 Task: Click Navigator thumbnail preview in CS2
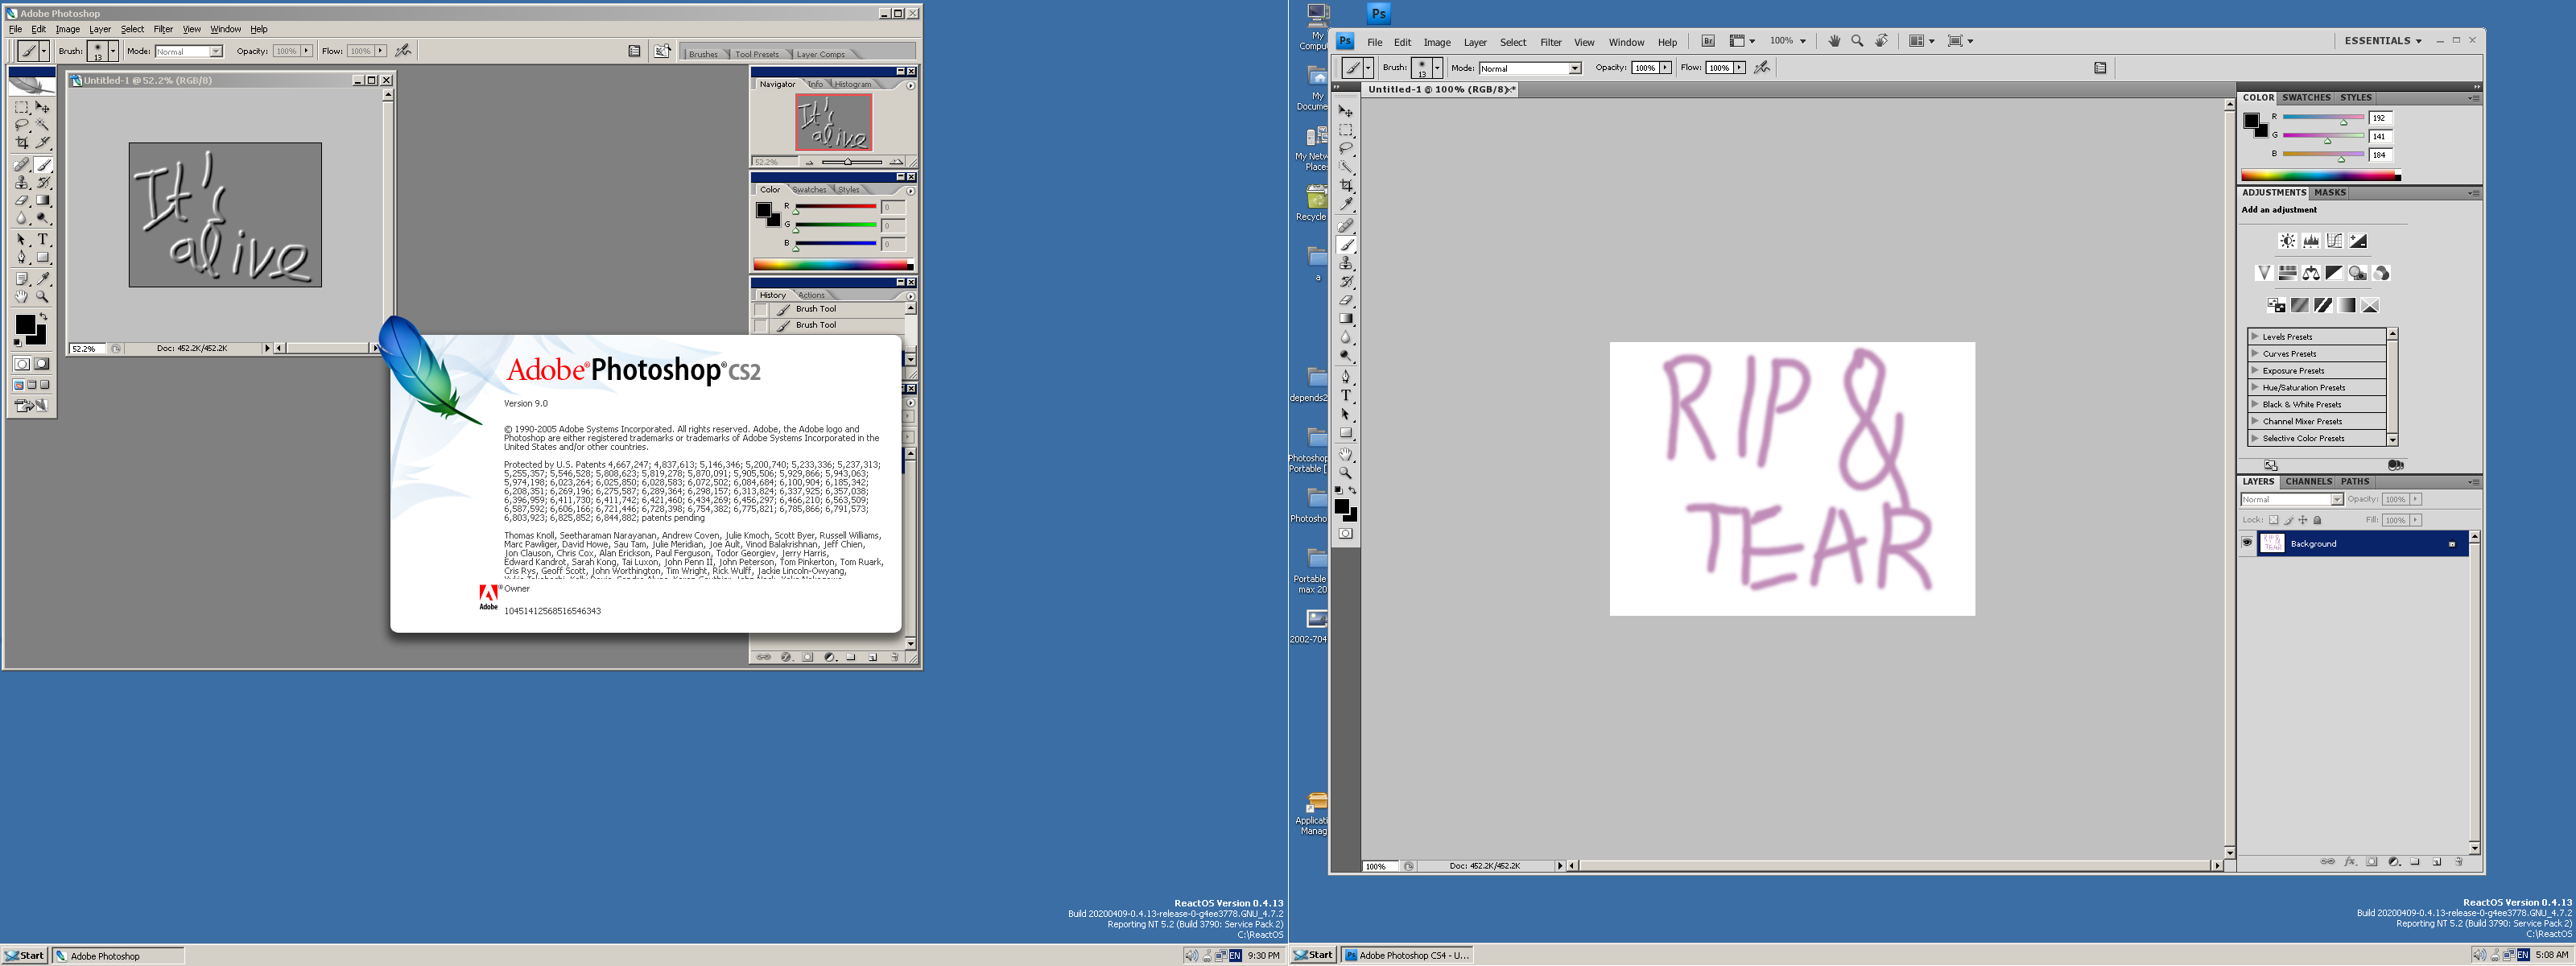click(833, 121)
